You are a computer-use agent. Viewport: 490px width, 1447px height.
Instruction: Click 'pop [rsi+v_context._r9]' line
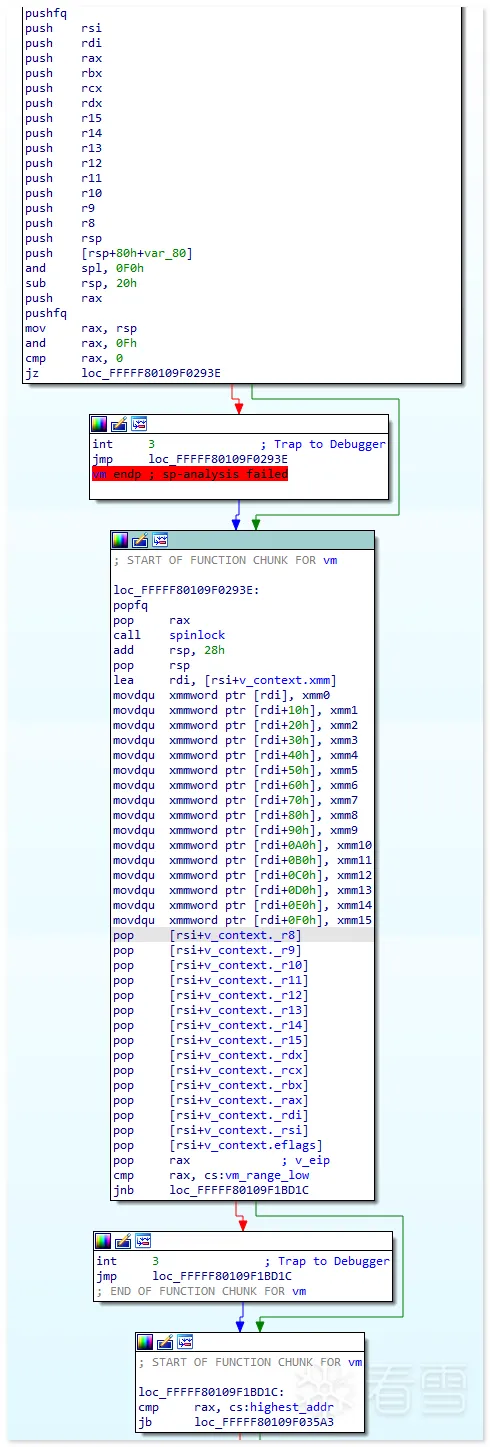(207, 950)
